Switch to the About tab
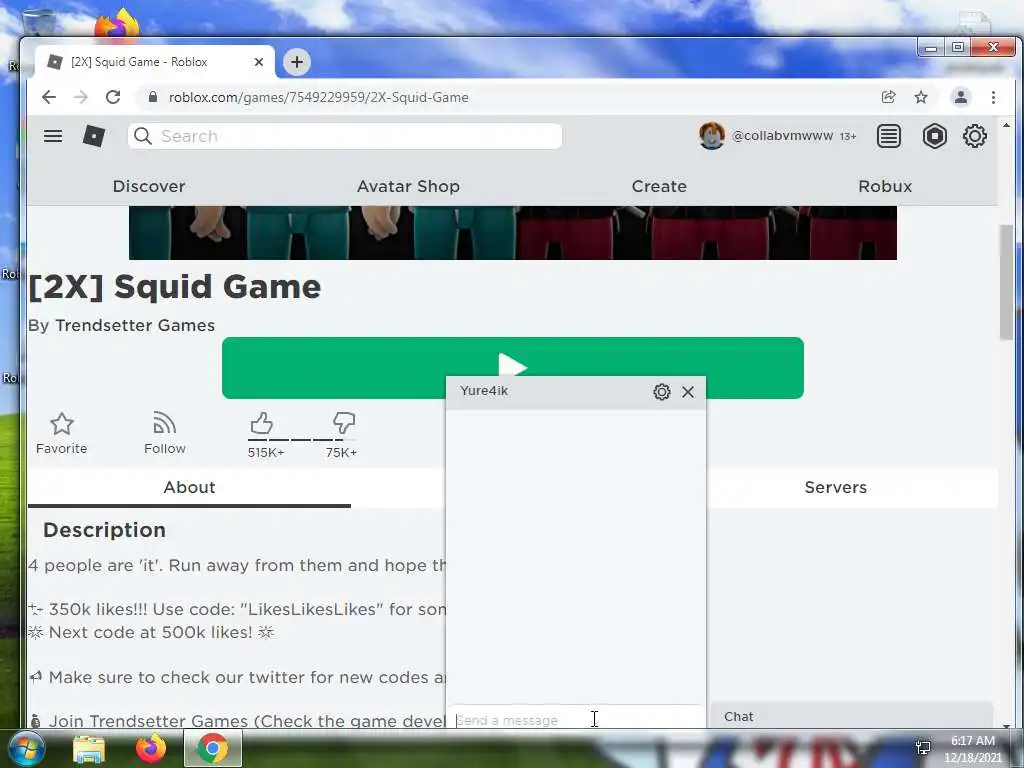Image resolution: width=1024 pixels, height=768 pixels. click(x=189, y=487)
